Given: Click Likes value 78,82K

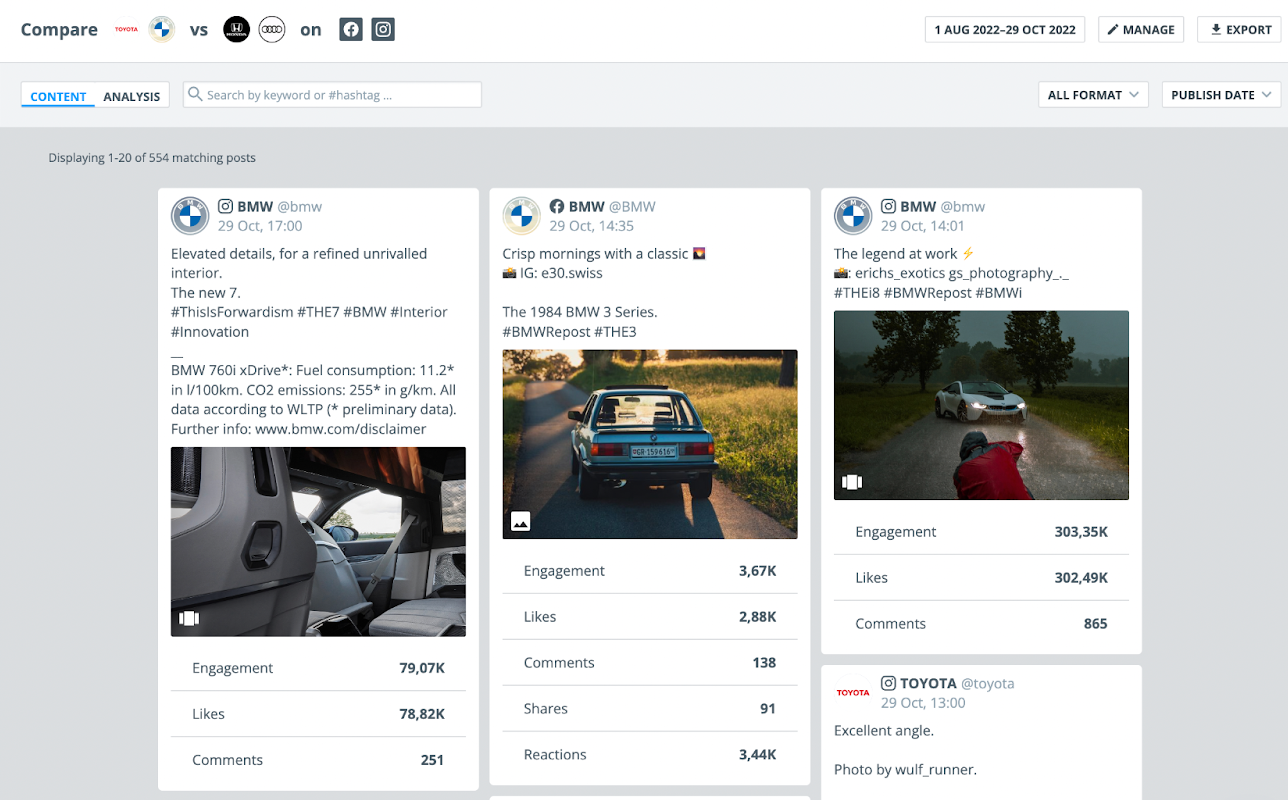Looking at the screenshot, I should [422, 714].
